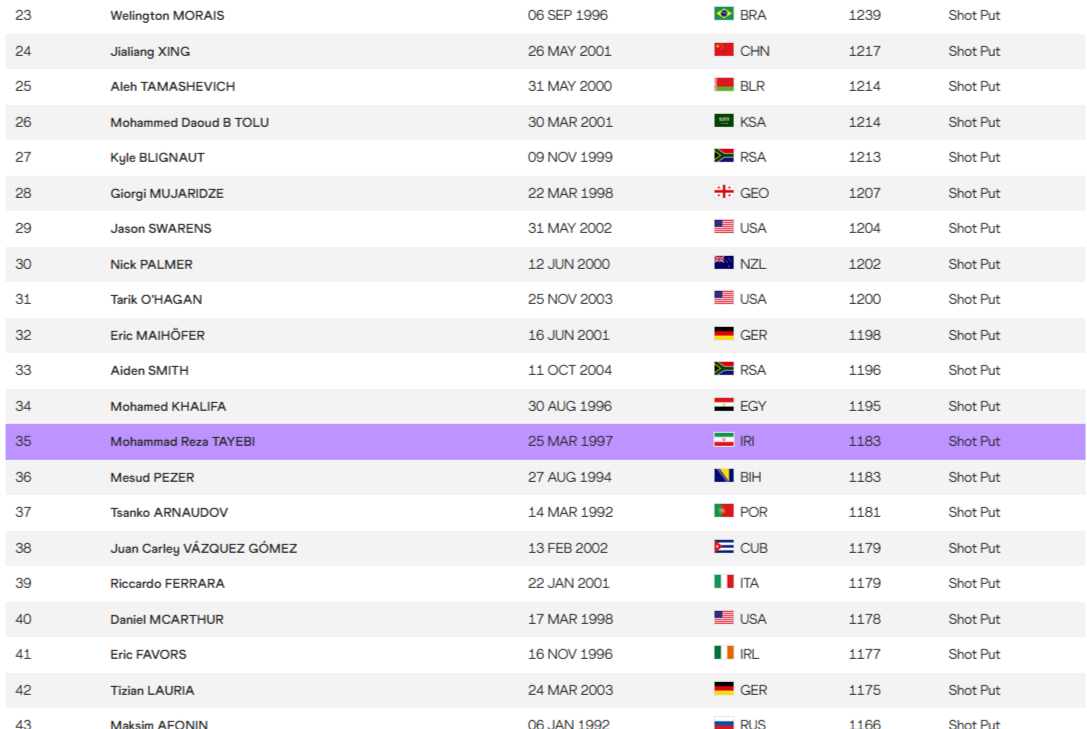This screenshot has width=1087, height=729.
Task: Open Welington MORAIS athlete profile
Action: pyautogui.click(x=166, y=15)
